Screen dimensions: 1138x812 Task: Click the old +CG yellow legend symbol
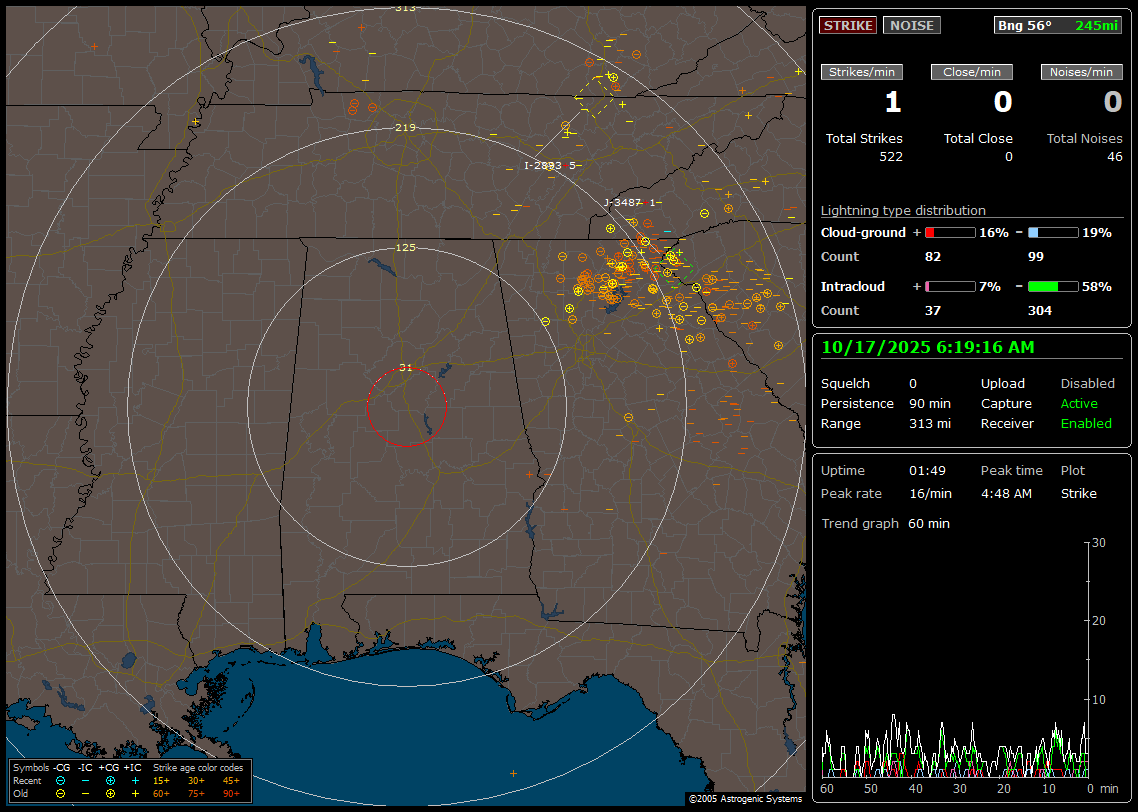point(110,793)
